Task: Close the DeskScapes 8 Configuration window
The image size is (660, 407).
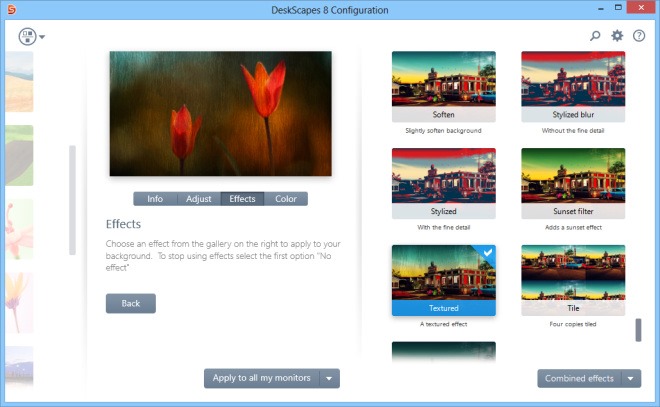Action: (x=641, y=7)
